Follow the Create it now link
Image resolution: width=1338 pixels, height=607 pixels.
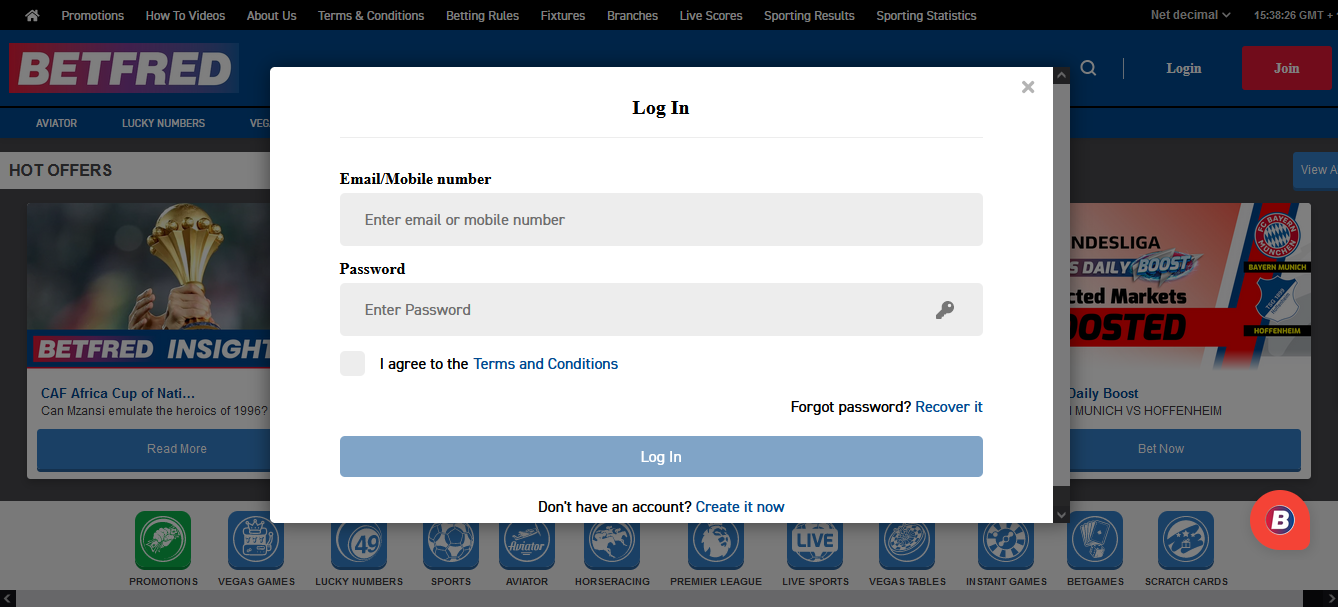(x=740, y=507)
